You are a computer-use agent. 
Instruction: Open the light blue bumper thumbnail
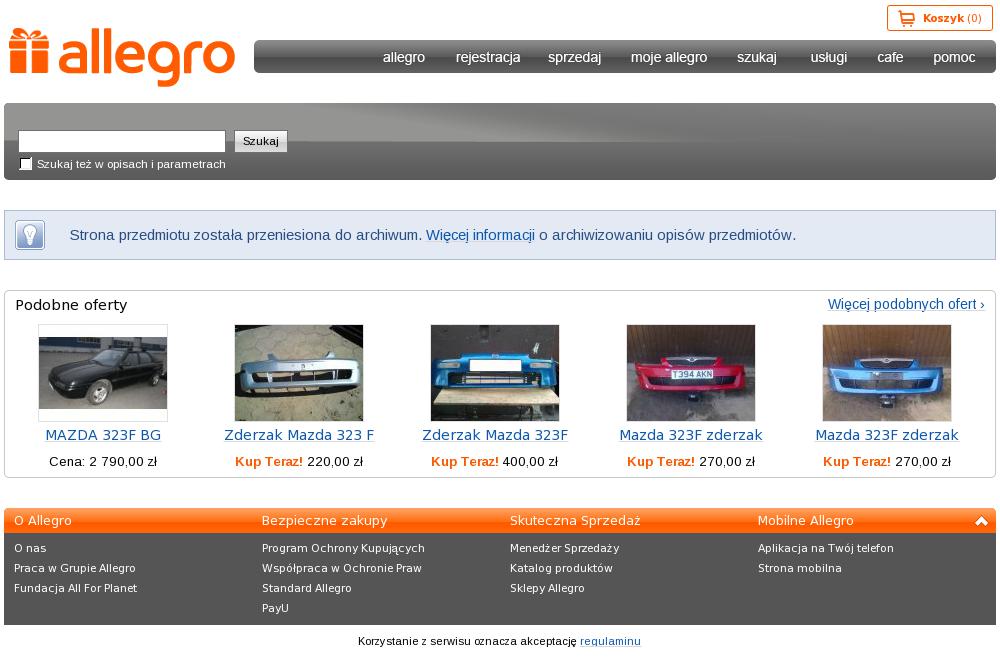click(x=886, y=373)
